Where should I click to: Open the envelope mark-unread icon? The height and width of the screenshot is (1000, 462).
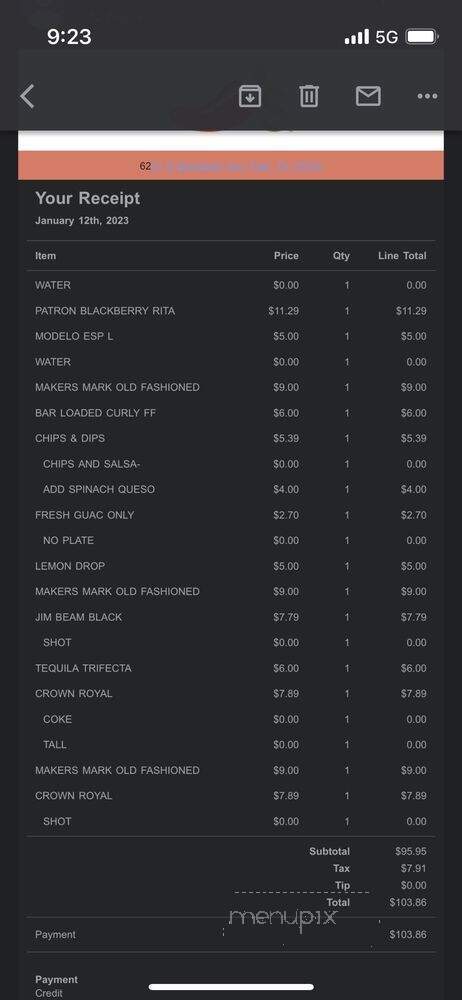pyautogui.click(x=368, y=96)
